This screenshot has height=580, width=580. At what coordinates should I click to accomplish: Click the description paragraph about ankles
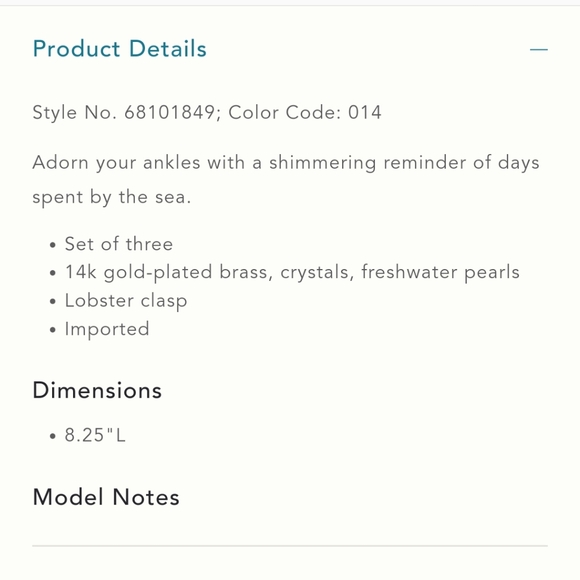[286, 180]
